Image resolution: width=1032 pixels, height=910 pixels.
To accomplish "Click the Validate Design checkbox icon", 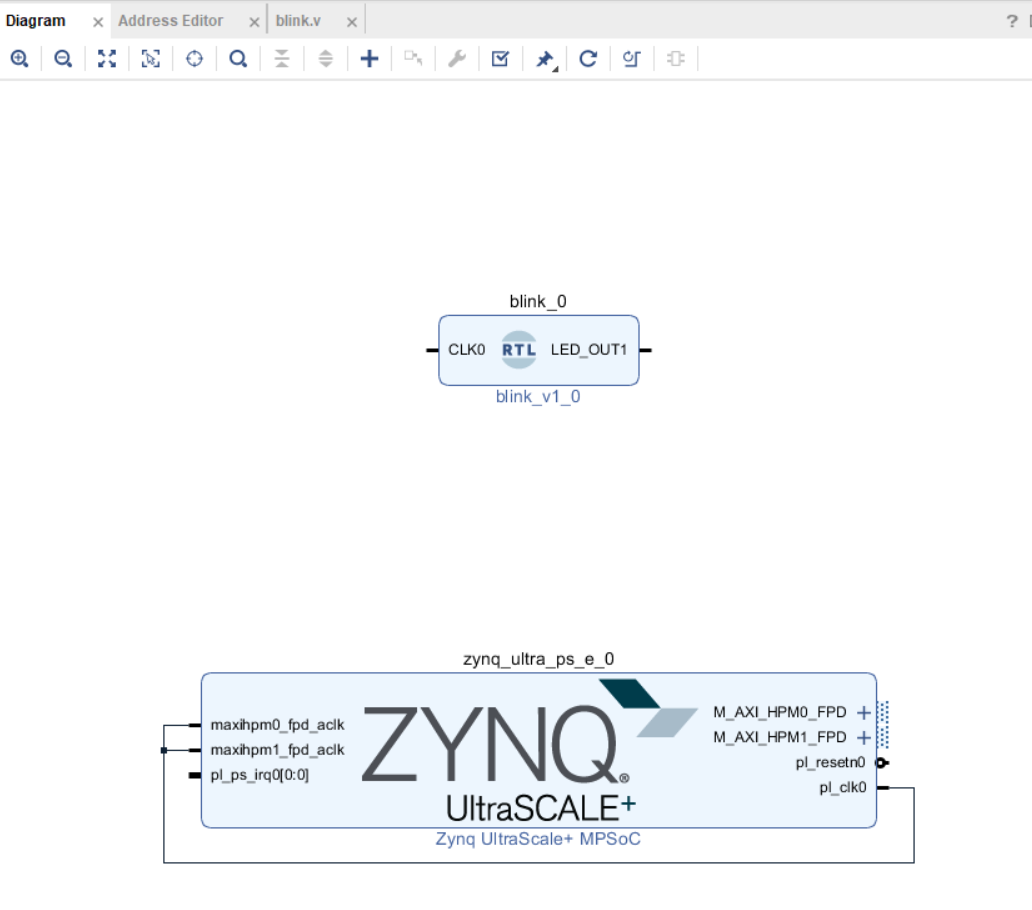I will (x=500, y=59).
